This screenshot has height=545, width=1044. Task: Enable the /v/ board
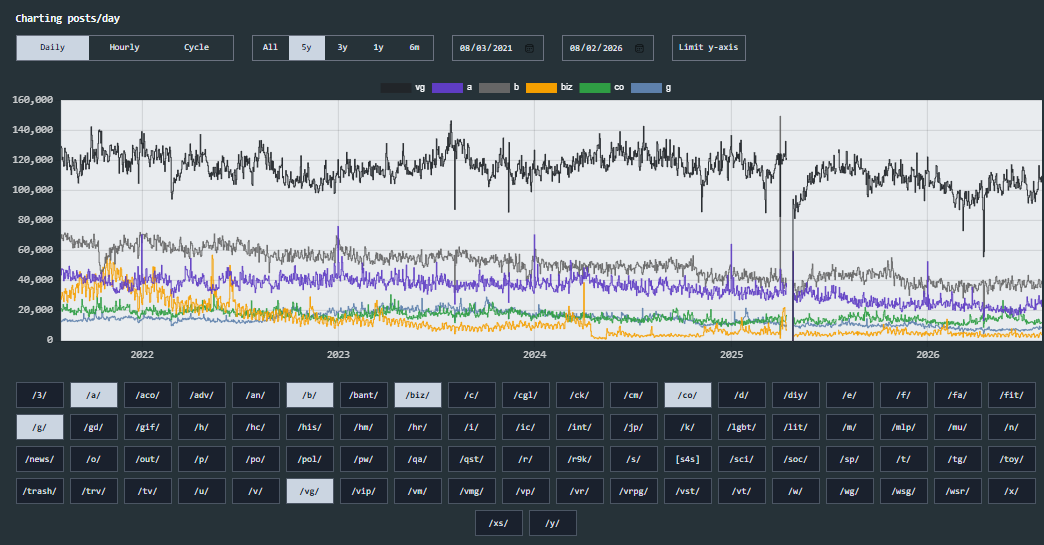[x=256, y=491]
